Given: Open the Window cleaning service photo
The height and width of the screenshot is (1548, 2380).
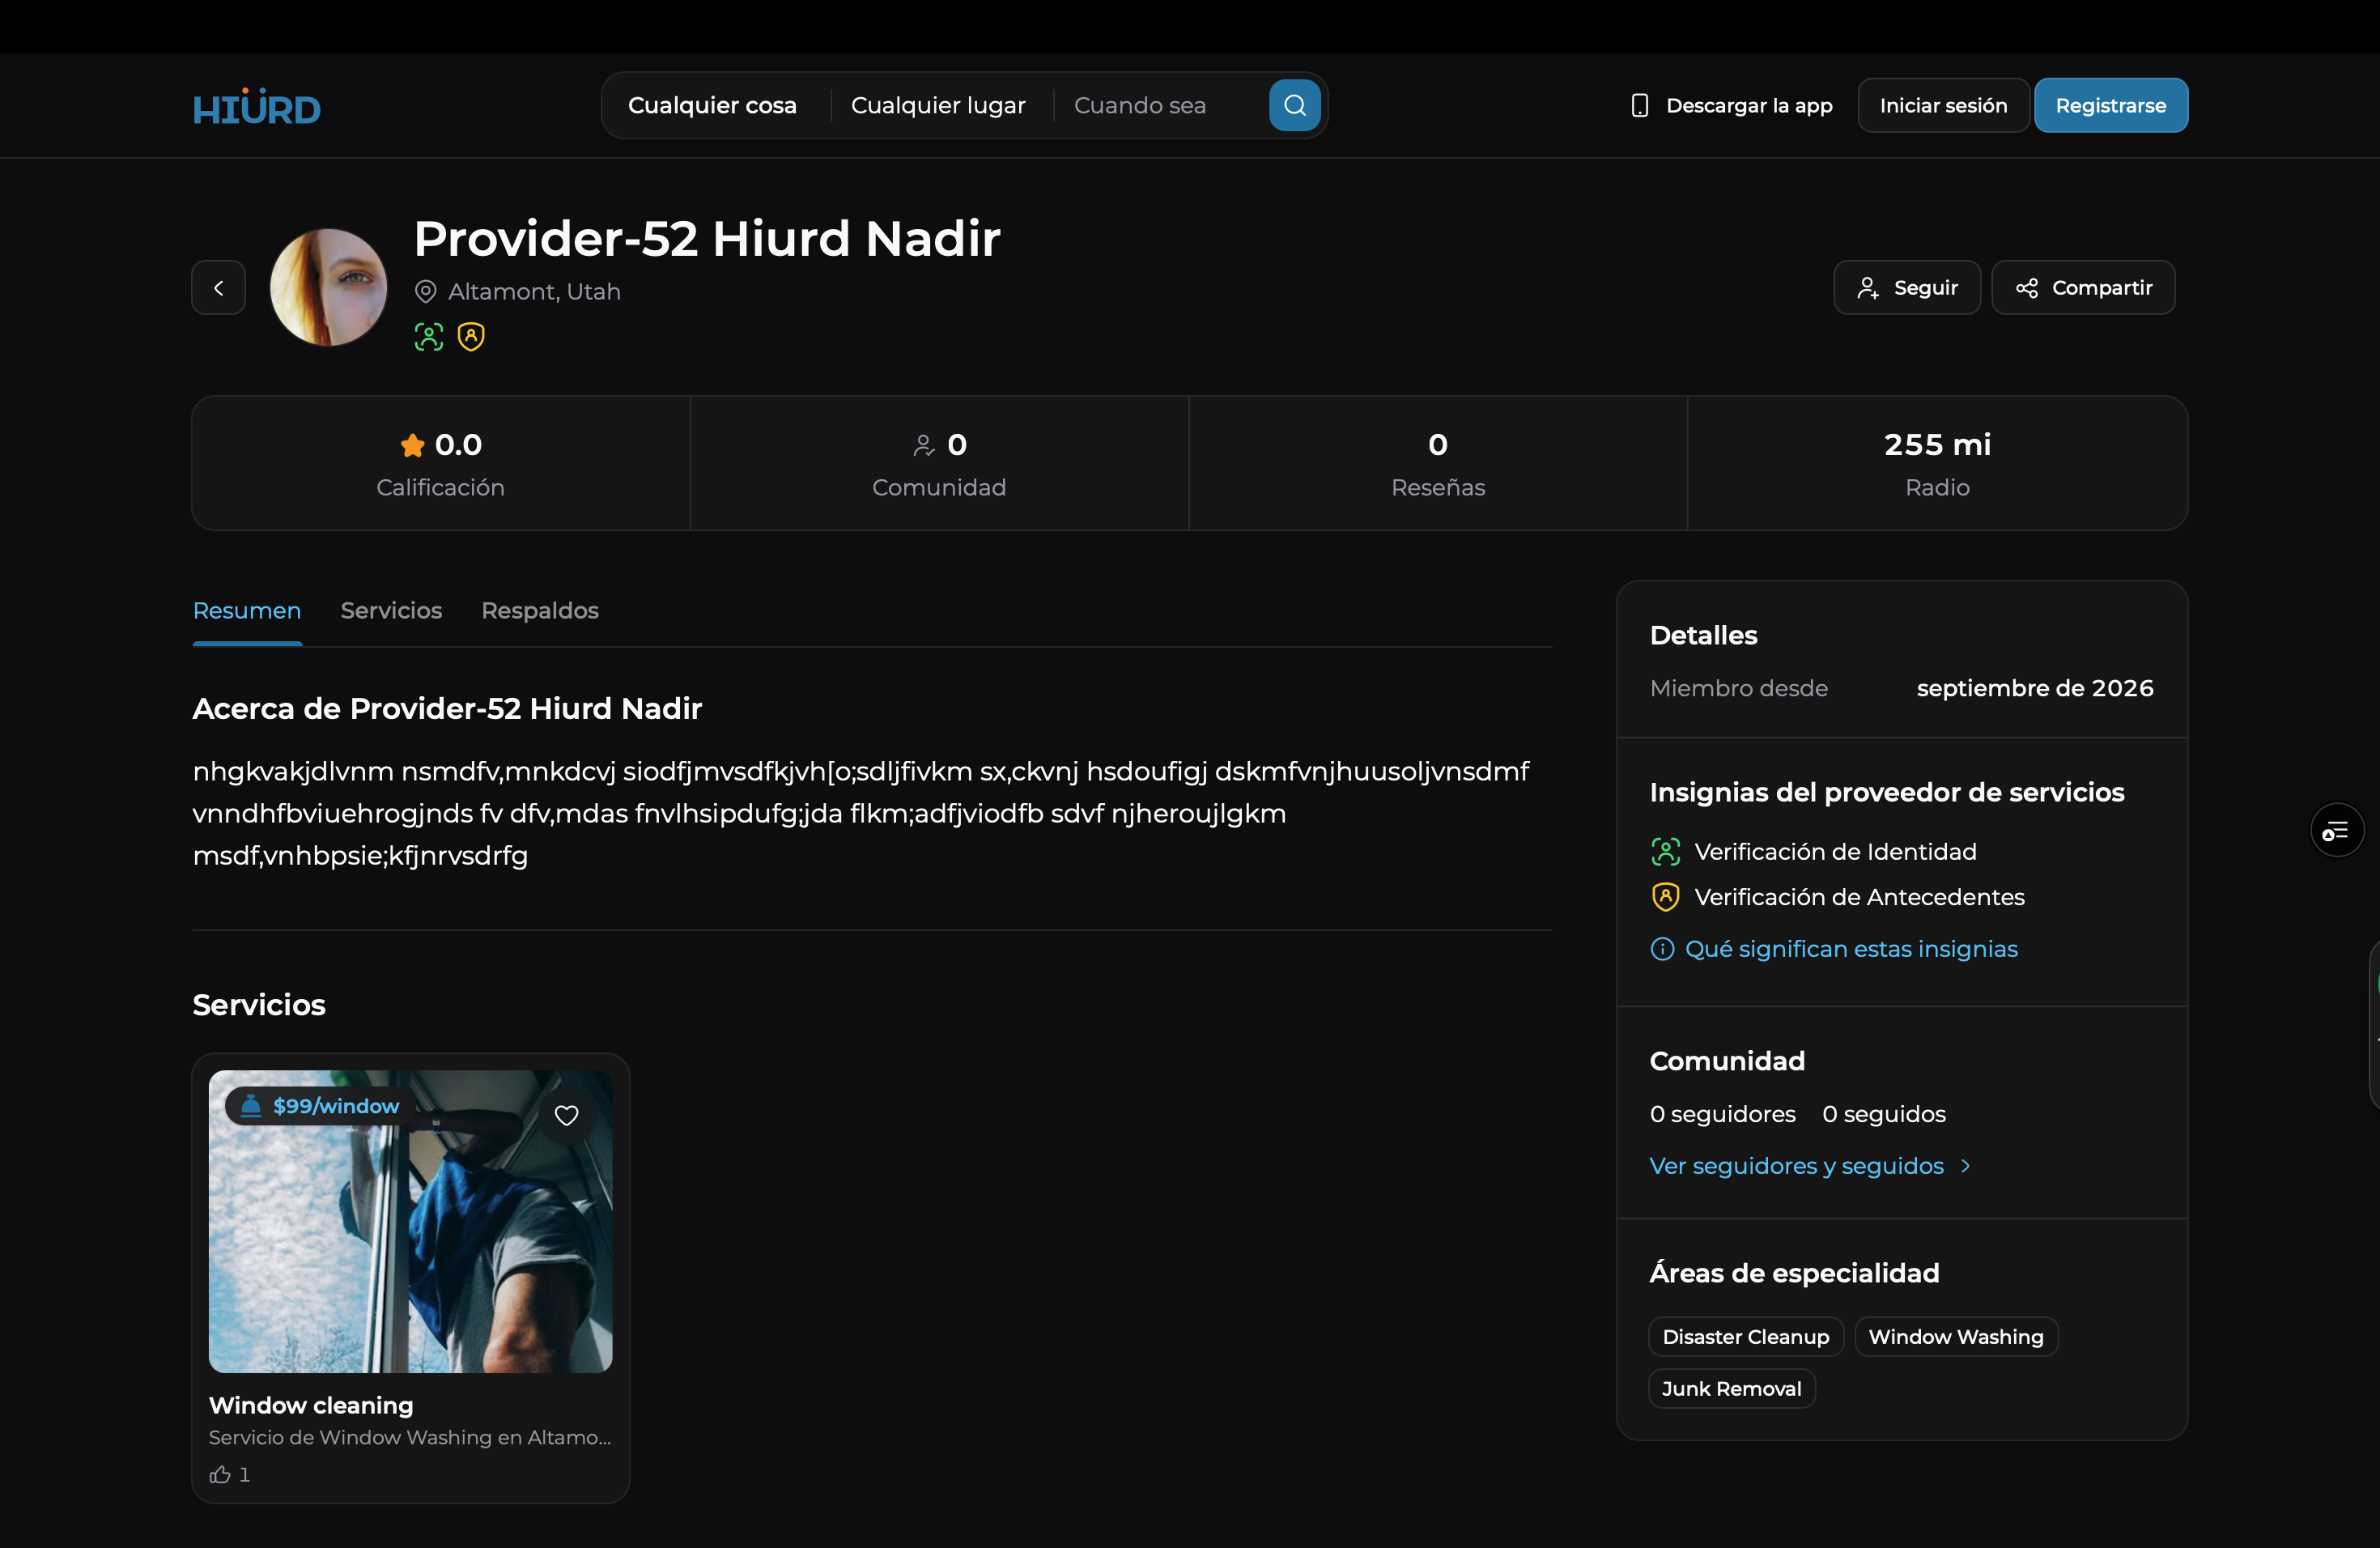Looking at the screenshot, I should [x=410, y=1221].
